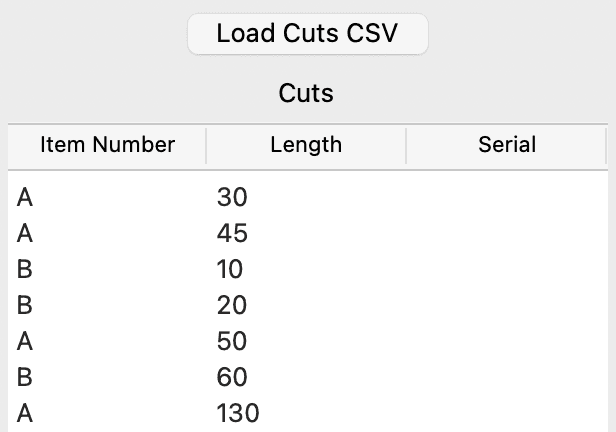Click item B in the length 10 row
This screenshot has height=432, width=616.
tap(25, 270)
